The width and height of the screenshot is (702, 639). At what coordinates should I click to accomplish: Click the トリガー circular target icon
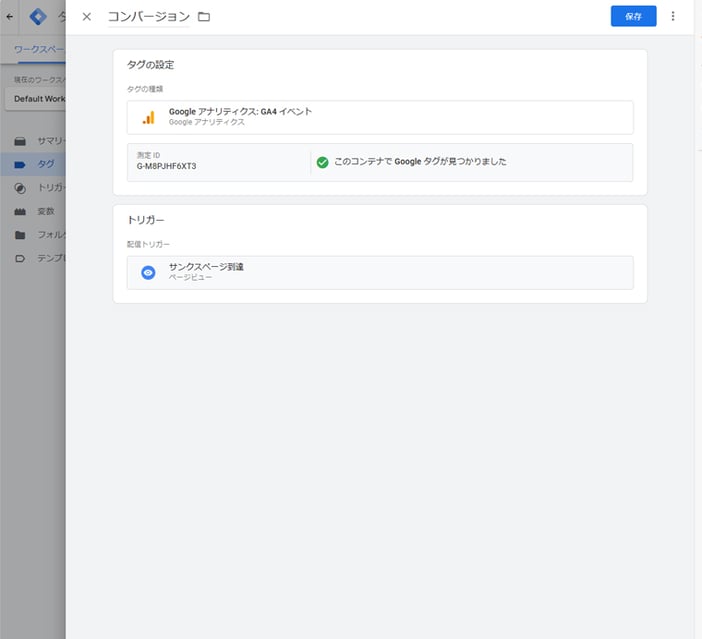pyautogui.click(x=20, y=188)
